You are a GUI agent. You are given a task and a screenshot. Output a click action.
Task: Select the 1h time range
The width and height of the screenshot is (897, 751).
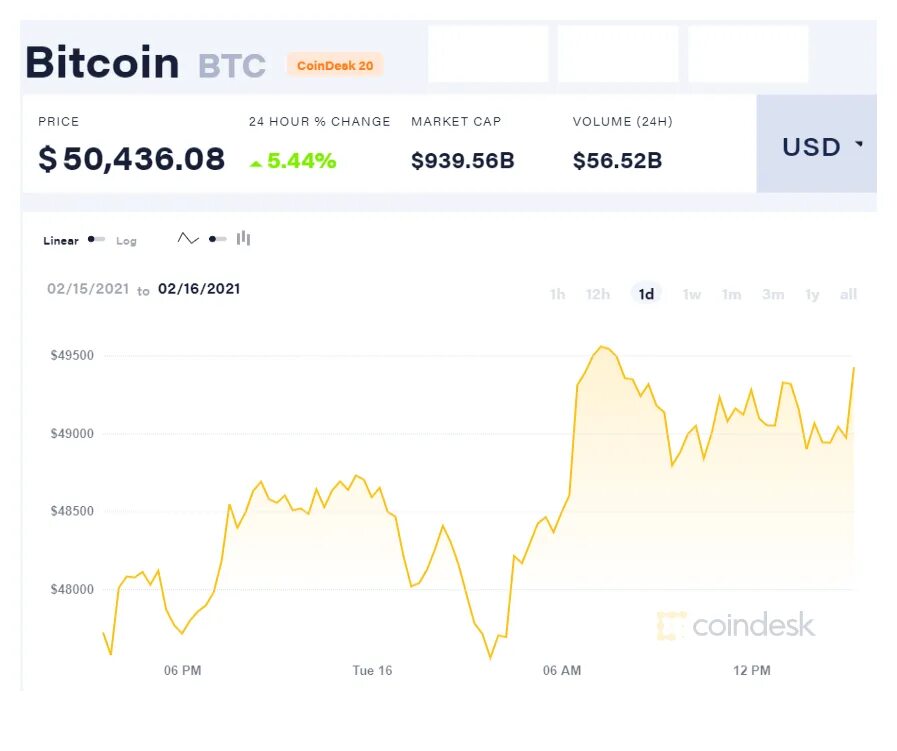pos(557,294)
